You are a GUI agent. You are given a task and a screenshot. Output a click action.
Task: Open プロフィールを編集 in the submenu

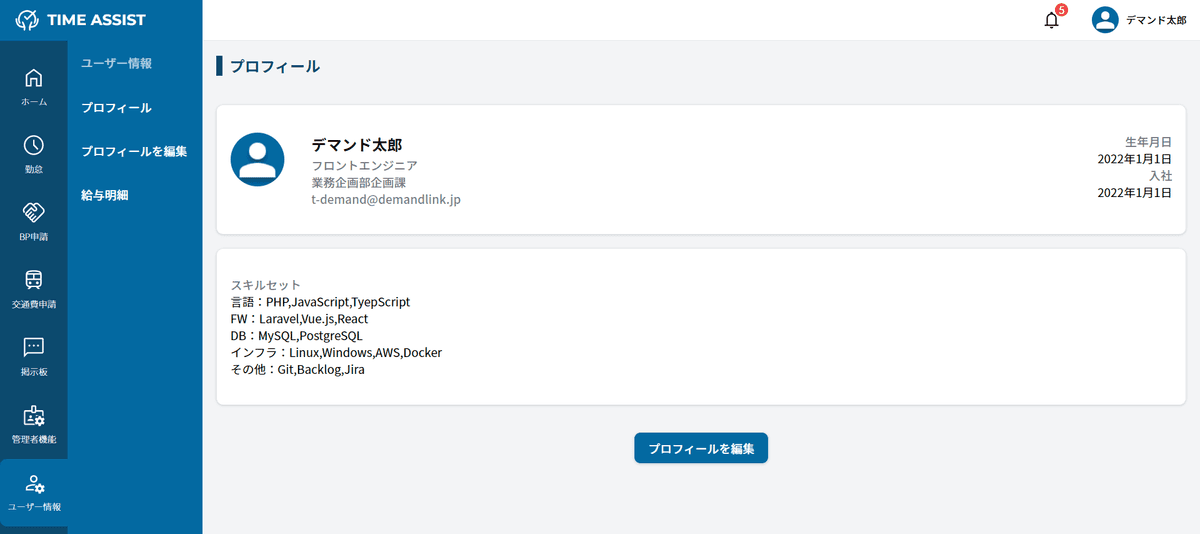point(134,152)
